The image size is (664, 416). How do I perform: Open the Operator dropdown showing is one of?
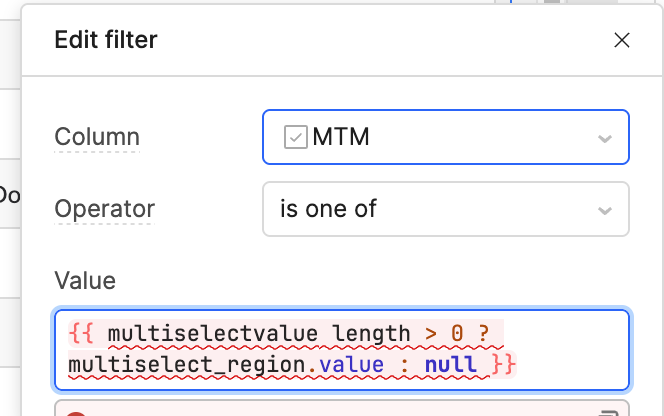(x=446, y=209)
